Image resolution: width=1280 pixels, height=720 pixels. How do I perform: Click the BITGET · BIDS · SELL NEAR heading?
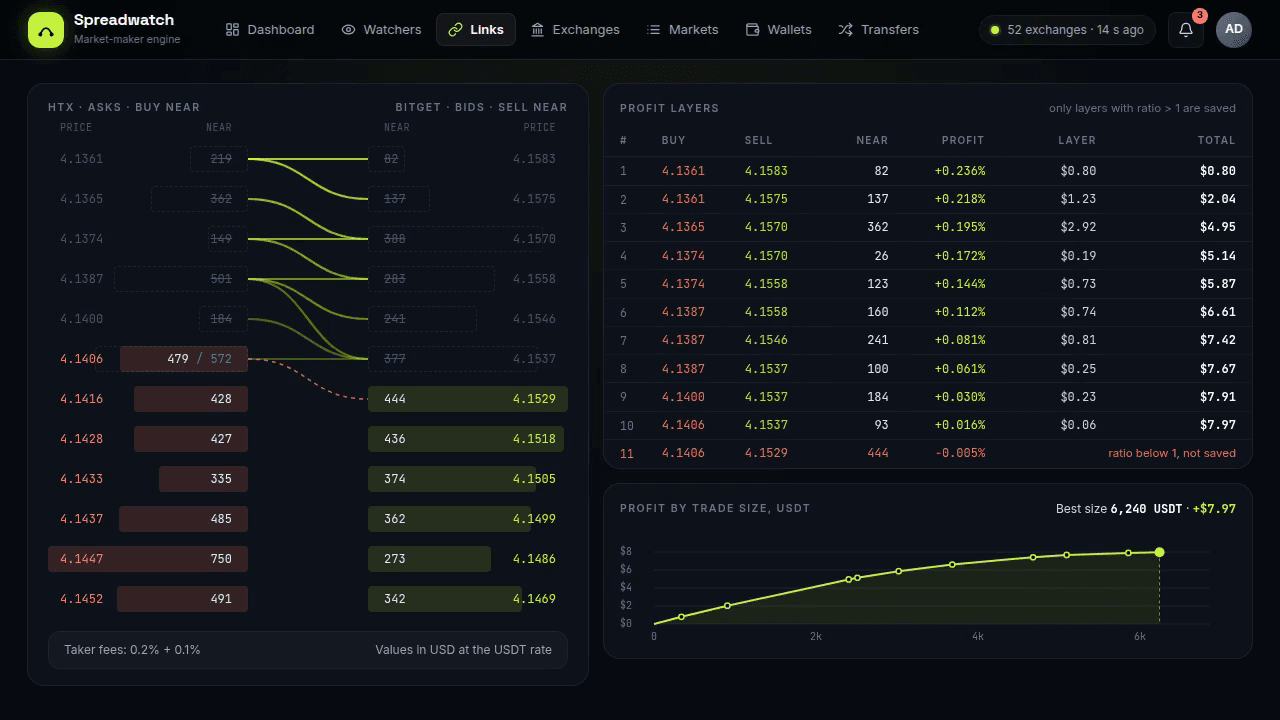coord(481,107)
